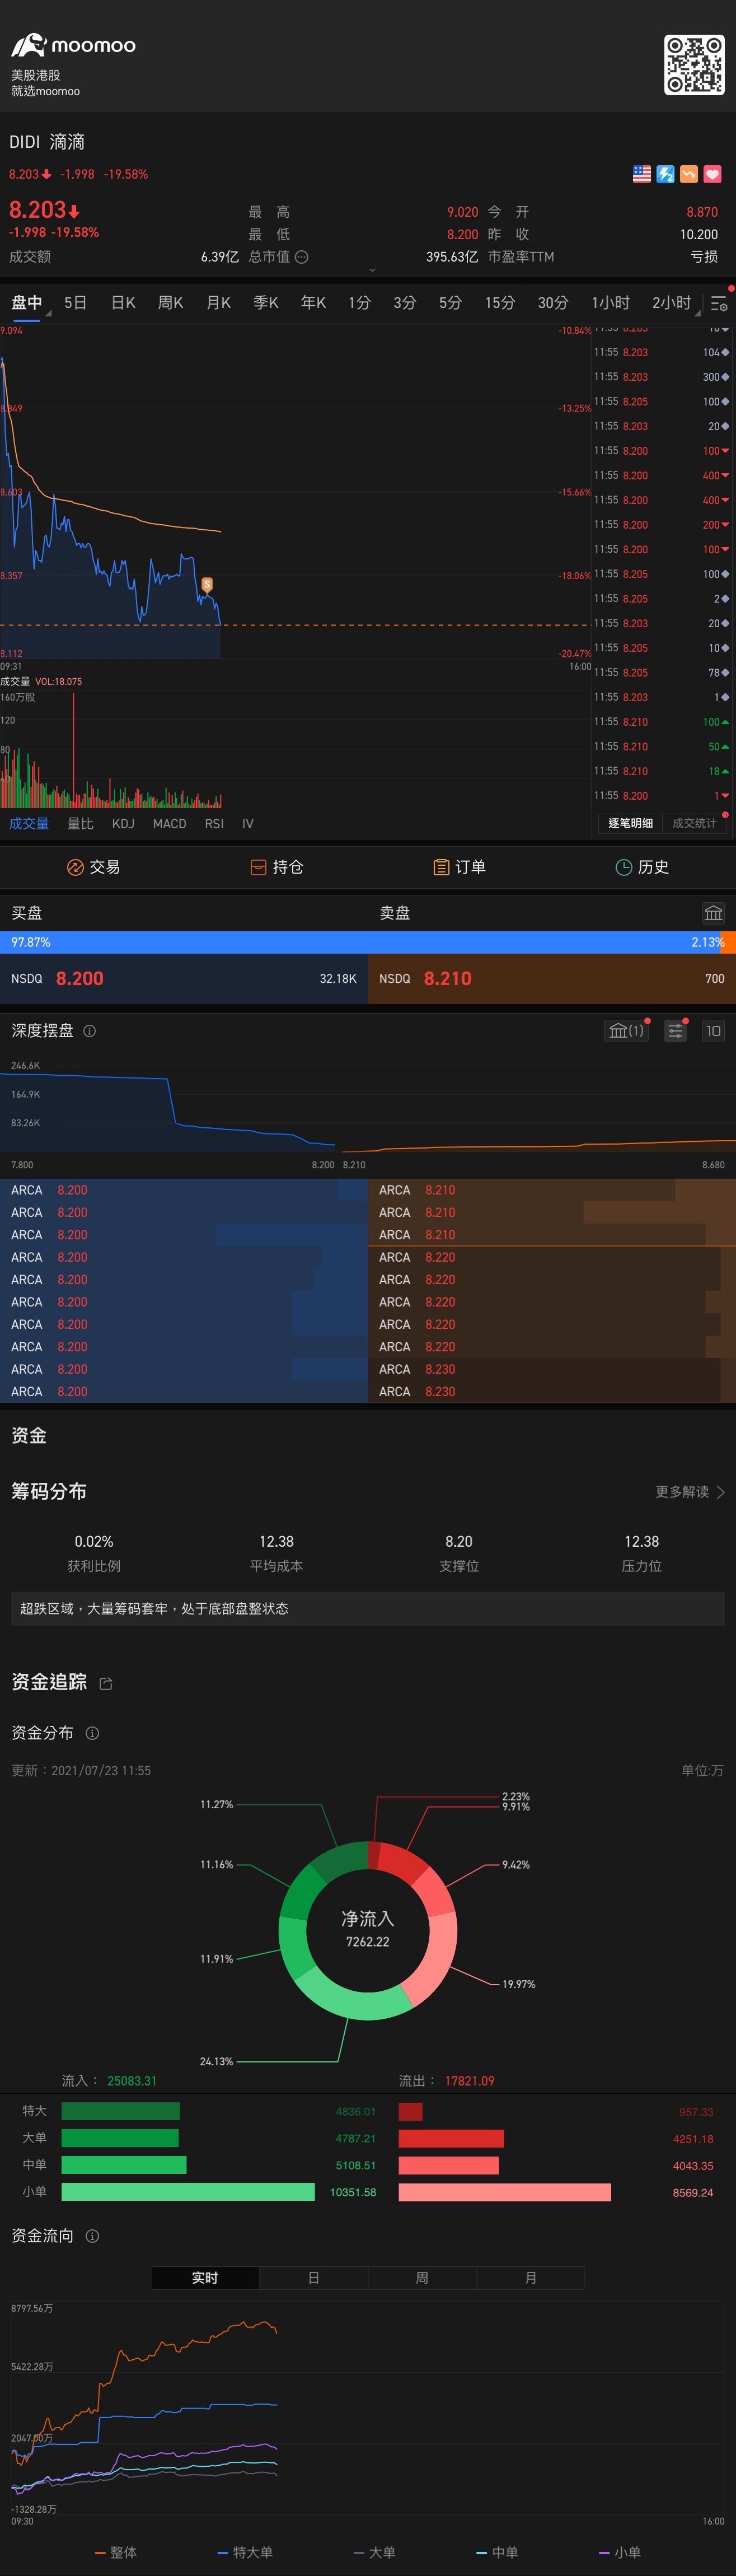
Task: Select the 盘中 intraday tab
Action: [27, 302]
